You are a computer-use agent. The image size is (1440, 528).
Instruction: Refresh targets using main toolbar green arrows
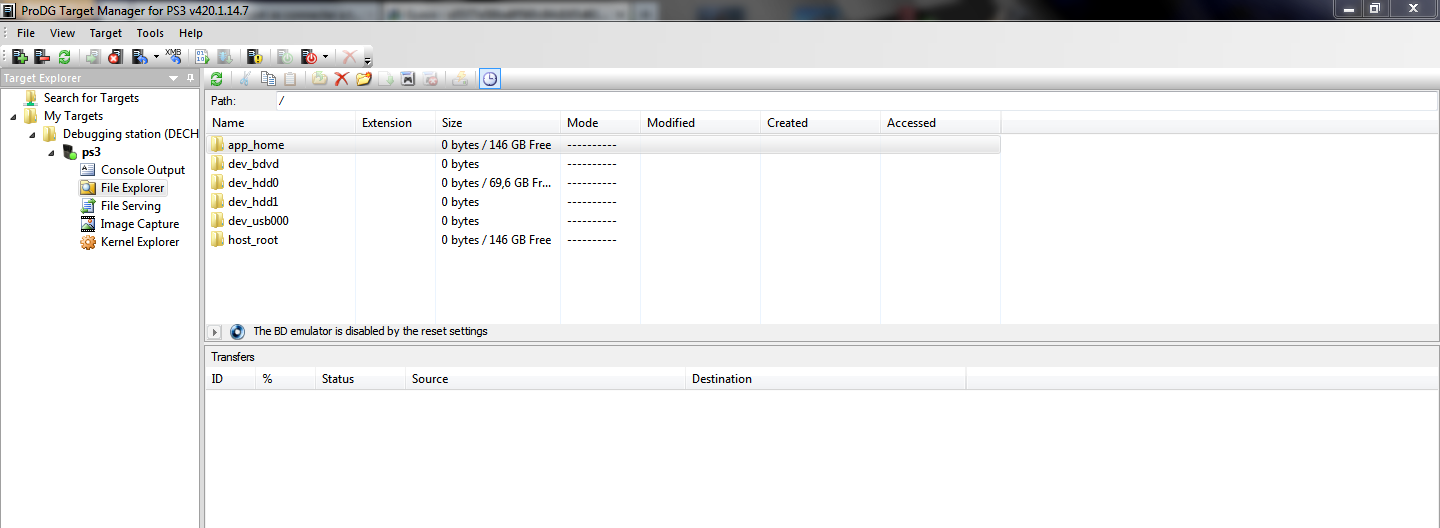[x=64, y=57]
